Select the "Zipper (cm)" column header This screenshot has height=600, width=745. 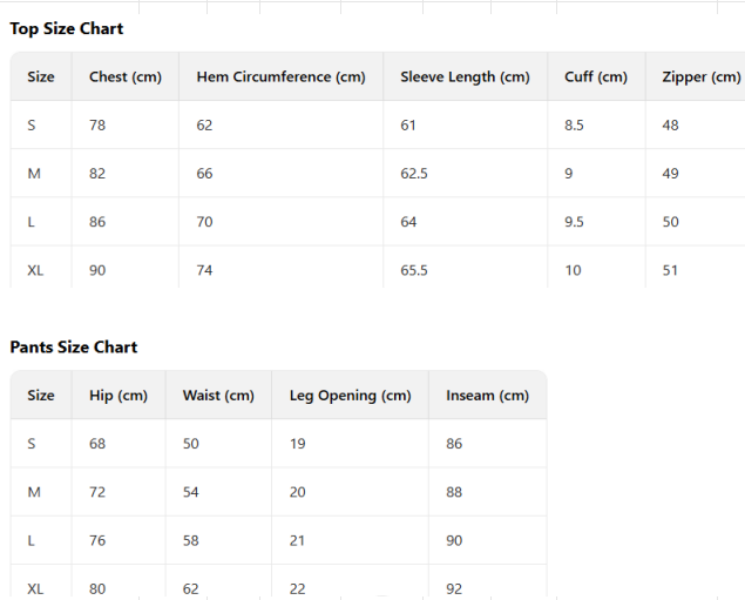(701, 77)
